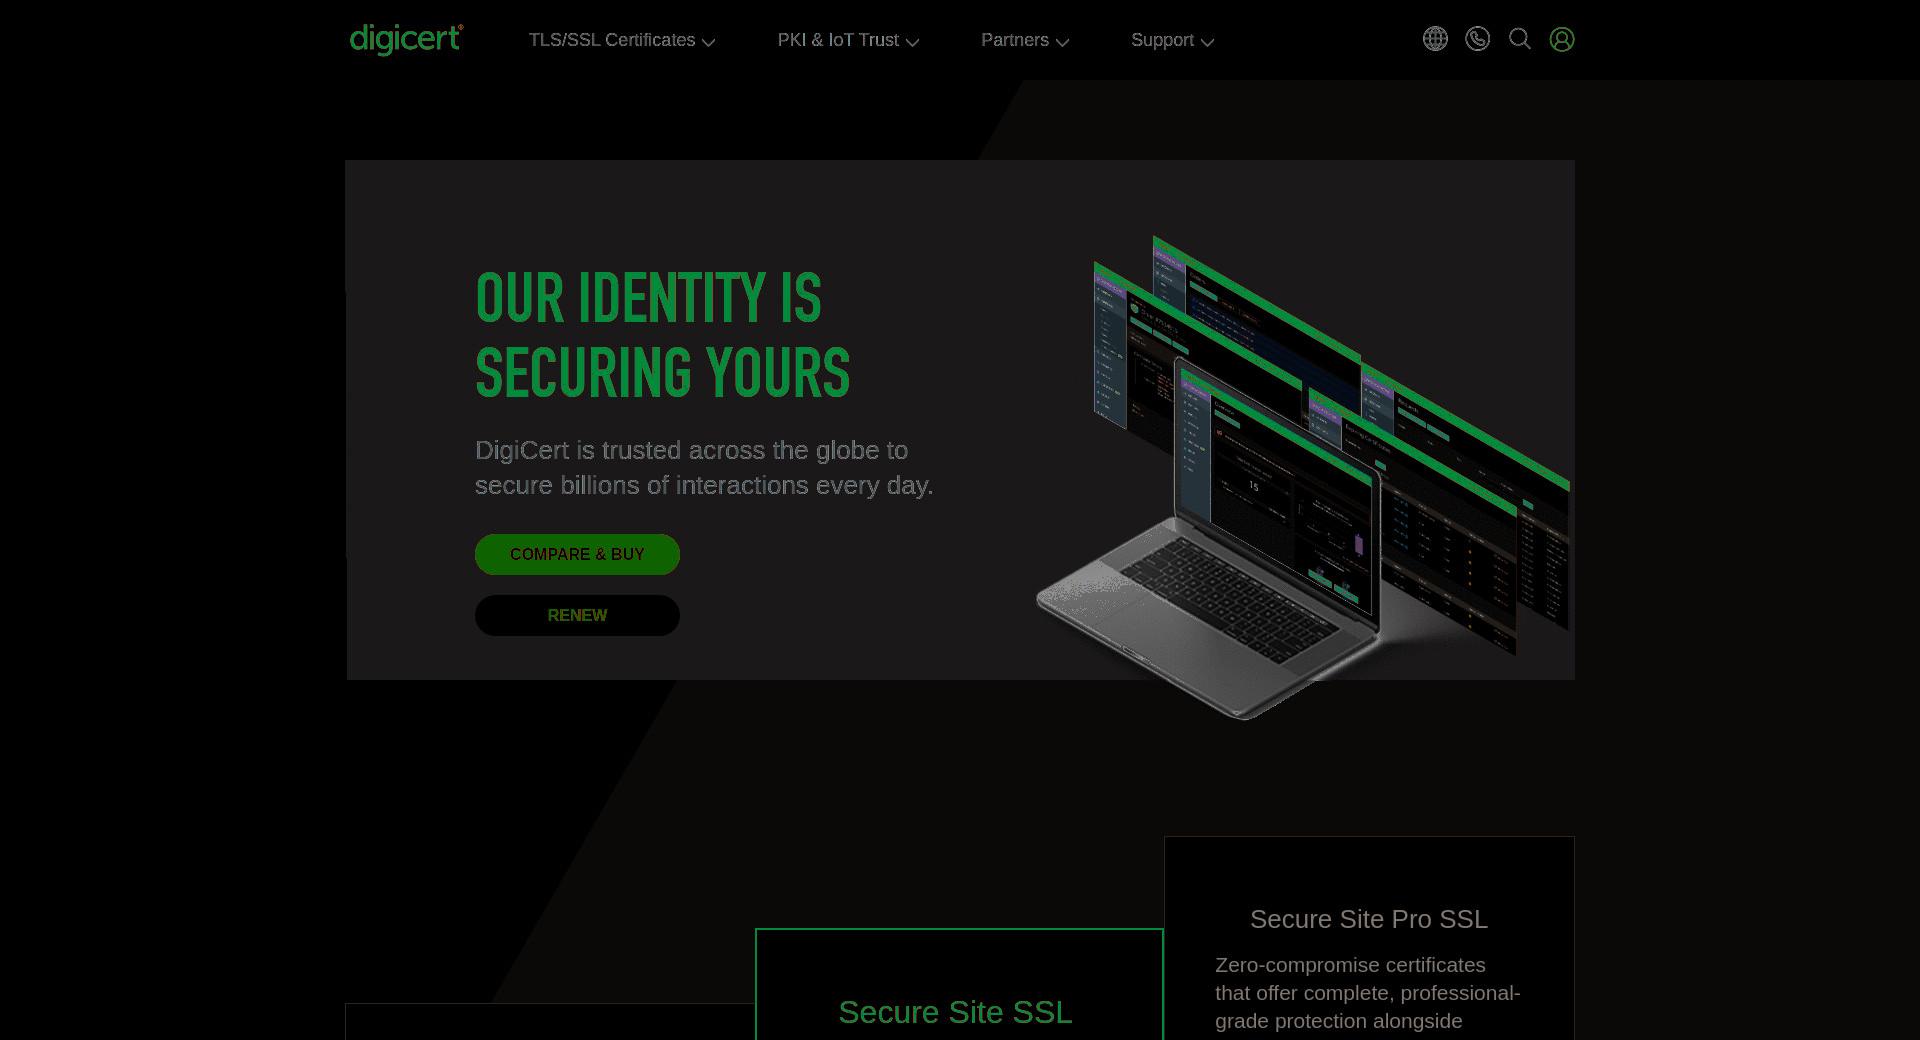Screen dimensions: 1920x1040
Task: Click the phone contact icon
Action: [x=1477, y=39]
